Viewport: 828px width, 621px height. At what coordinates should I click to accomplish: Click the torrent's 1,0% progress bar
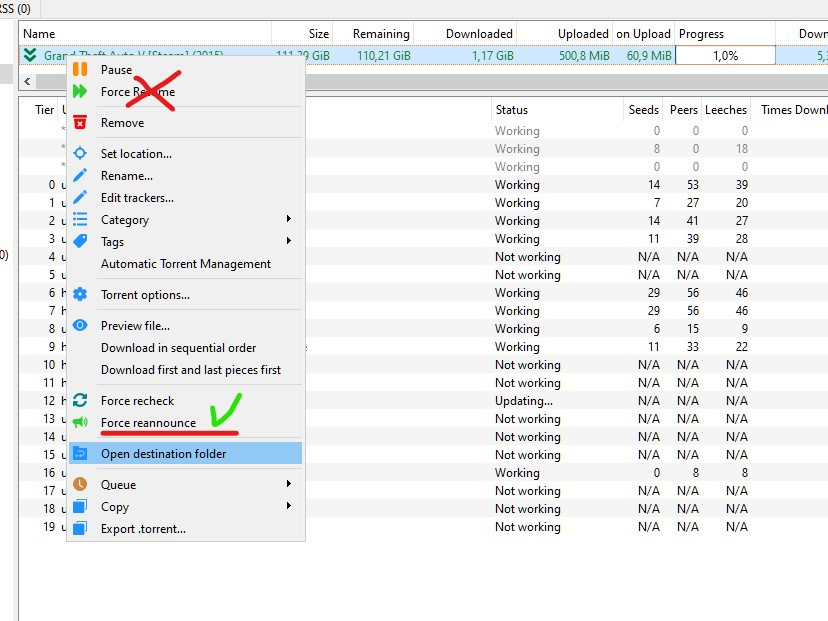click(725, 56)
